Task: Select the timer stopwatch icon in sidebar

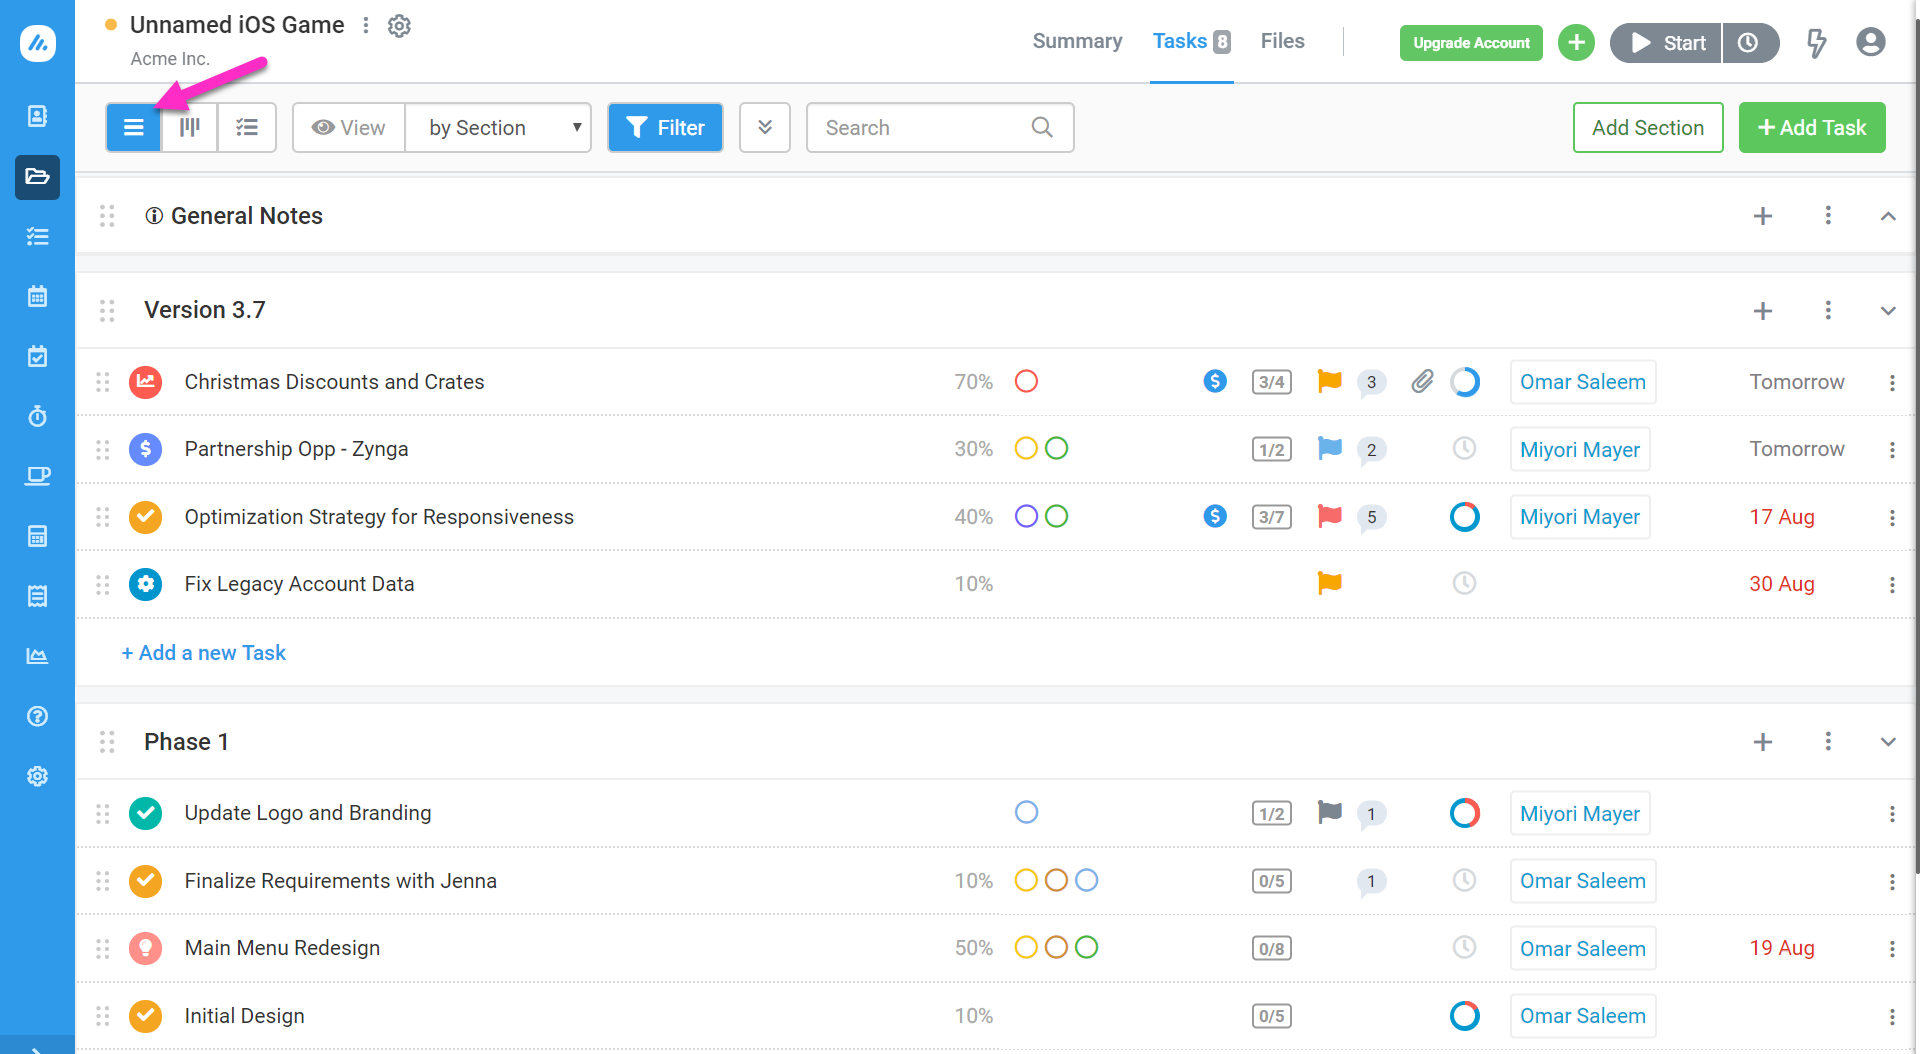Action: (x=37, y=416)
